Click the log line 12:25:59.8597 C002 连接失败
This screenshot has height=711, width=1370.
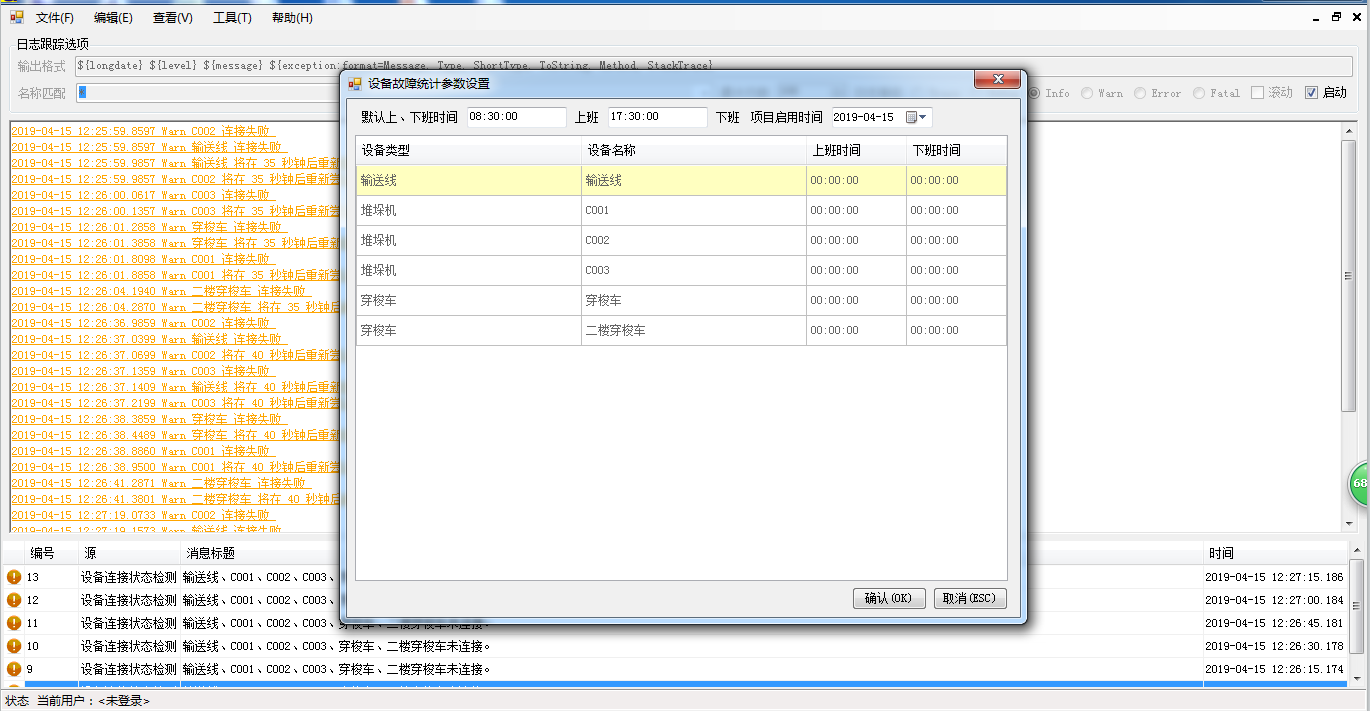143,131
